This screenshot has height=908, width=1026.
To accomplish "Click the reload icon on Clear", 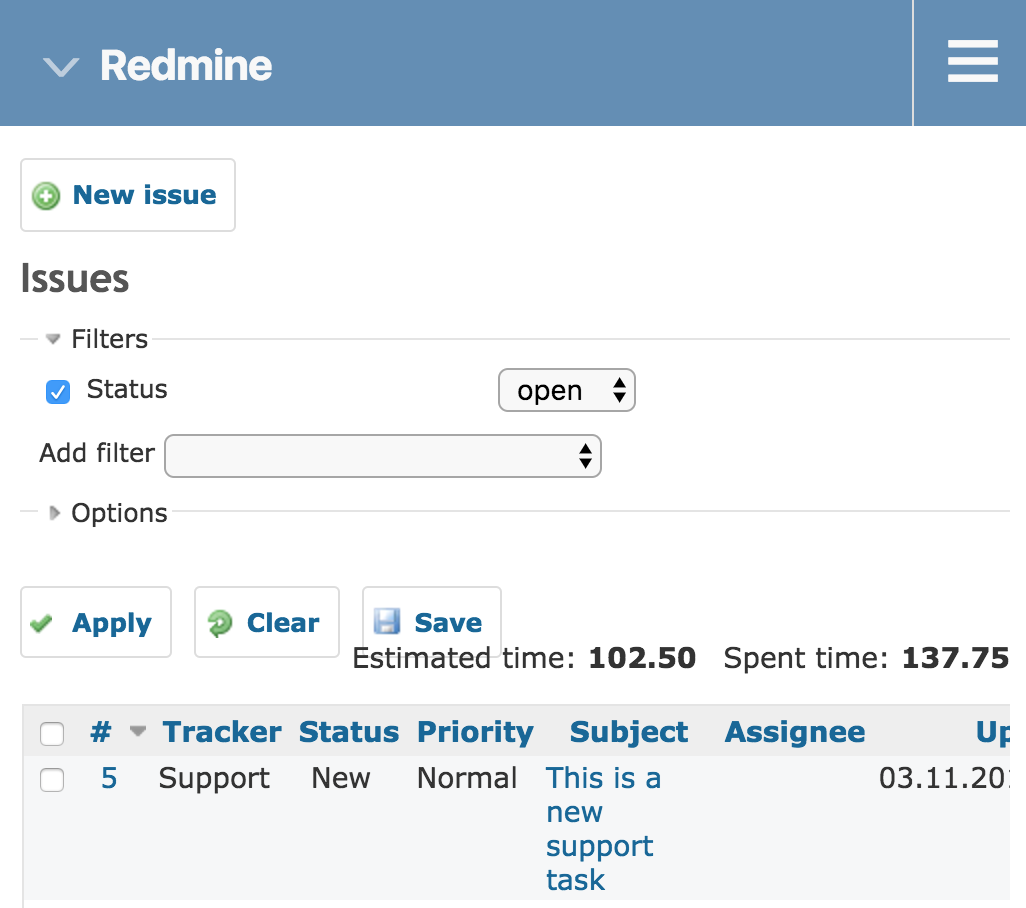I will (x=220, y=623).
